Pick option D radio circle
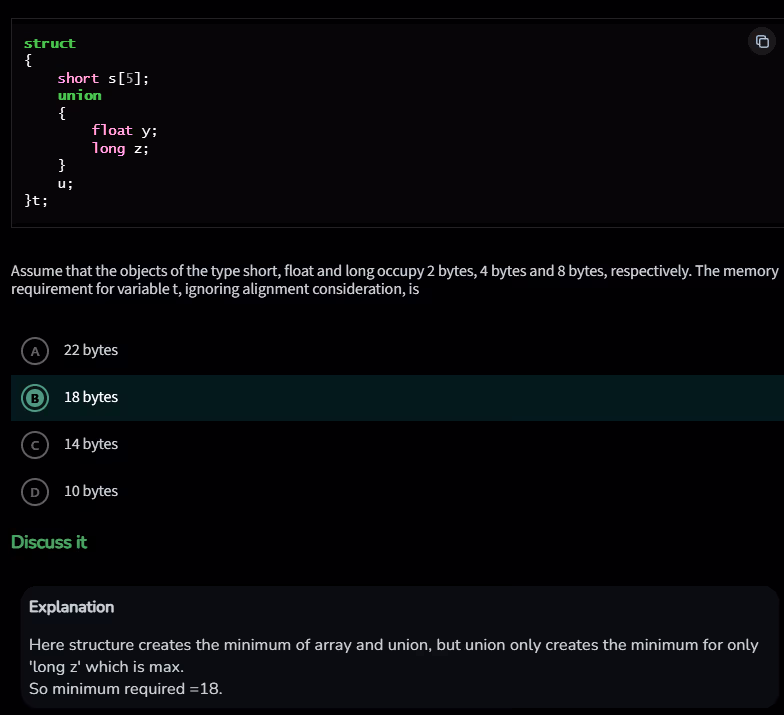The width and height of the screenshot is (784, 715). tap(35, 492)
